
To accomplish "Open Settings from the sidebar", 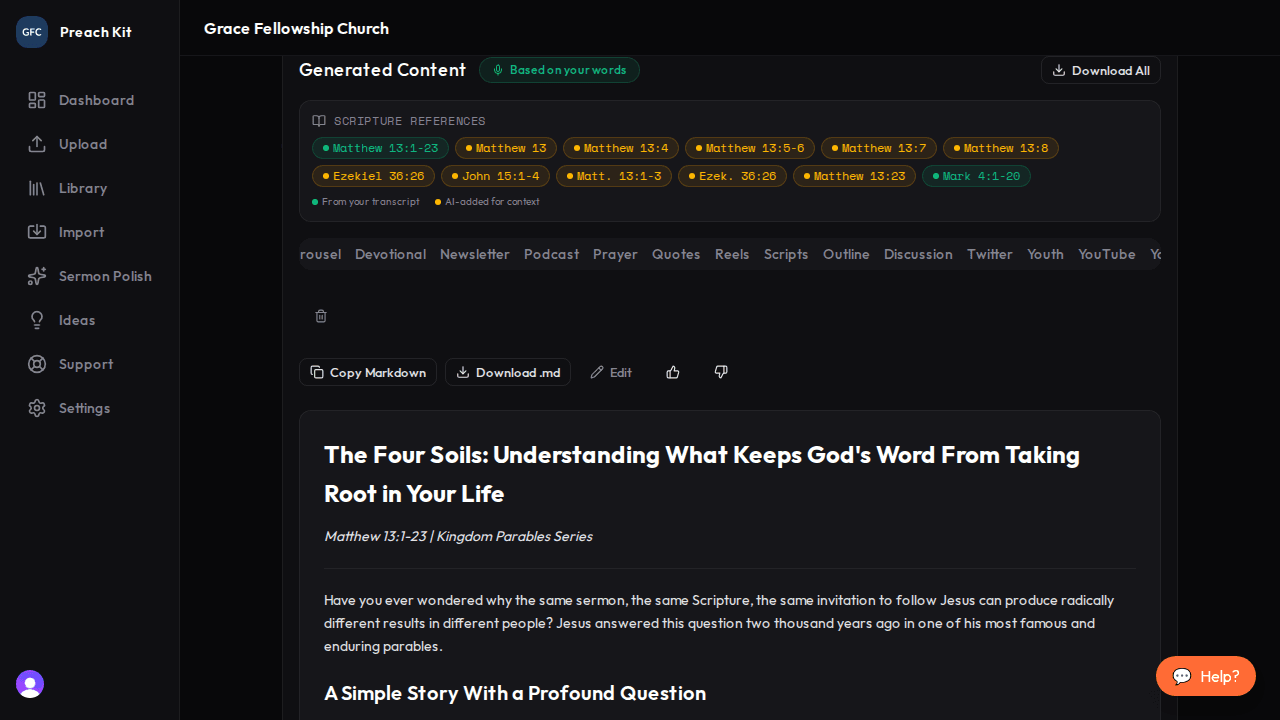I will point(84,408).
